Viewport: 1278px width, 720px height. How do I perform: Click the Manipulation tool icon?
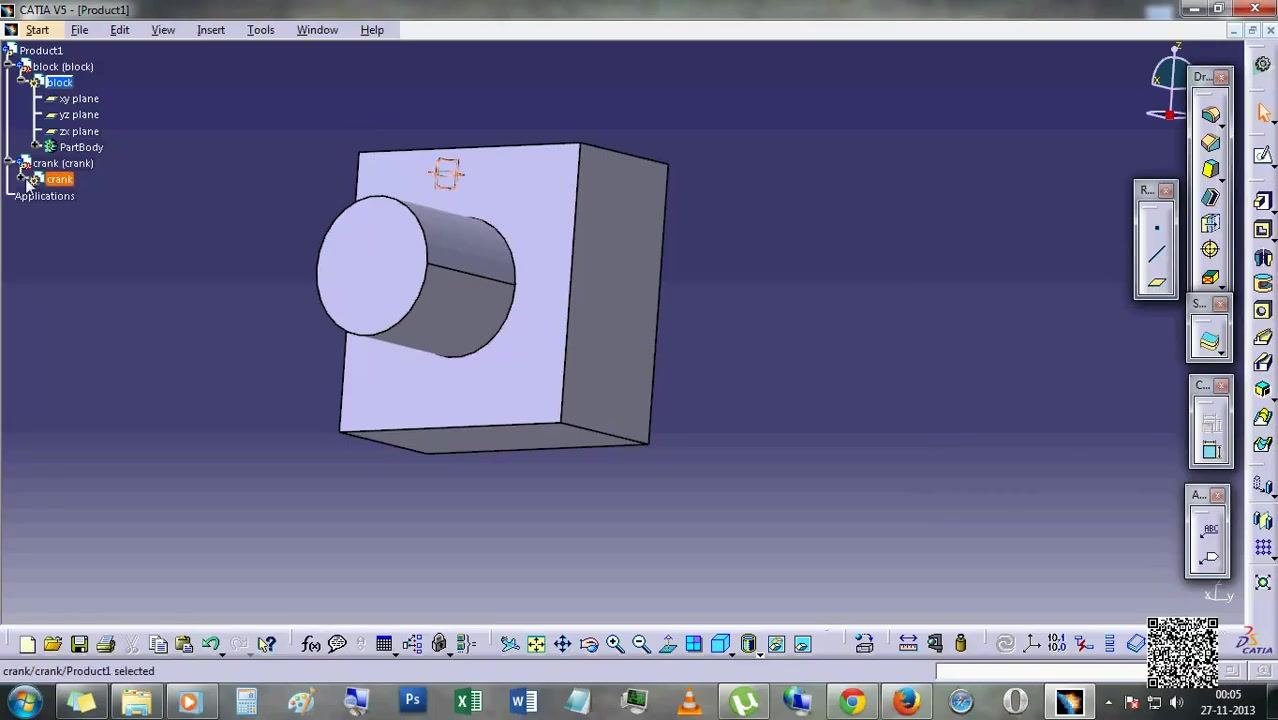(x=864, y=645)
